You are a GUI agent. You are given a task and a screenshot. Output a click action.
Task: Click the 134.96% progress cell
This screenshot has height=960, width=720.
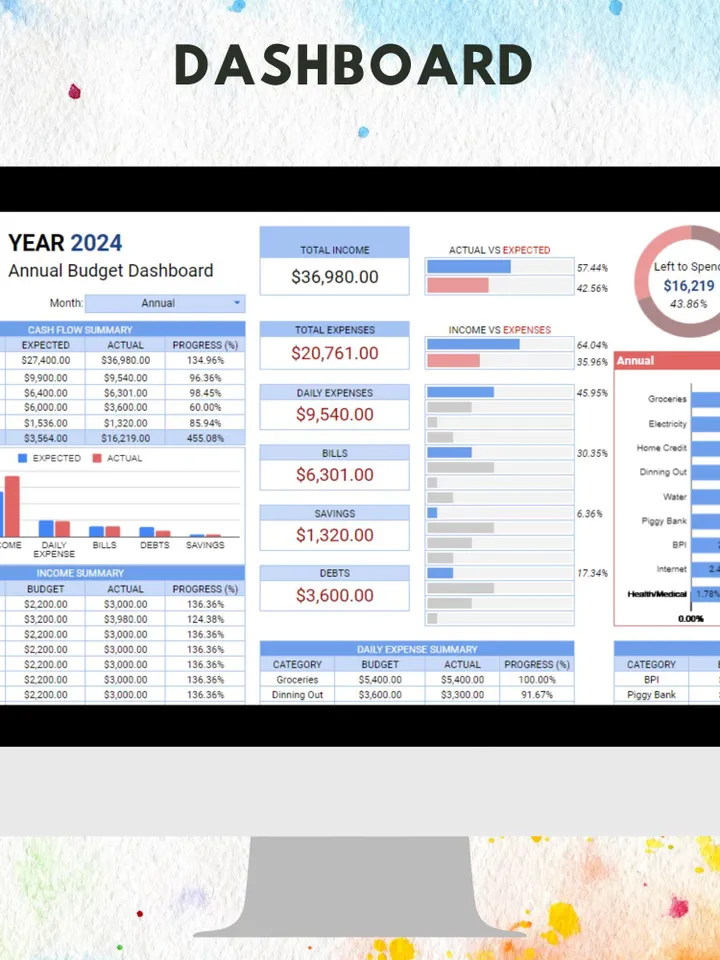click(x=205, y=361)
